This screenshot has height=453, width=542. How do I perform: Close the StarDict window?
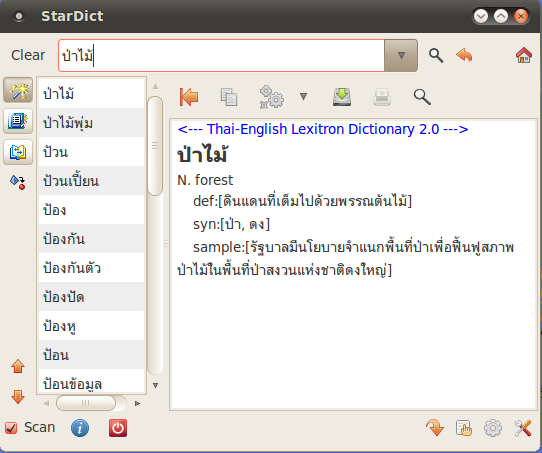tap(521, 16)
